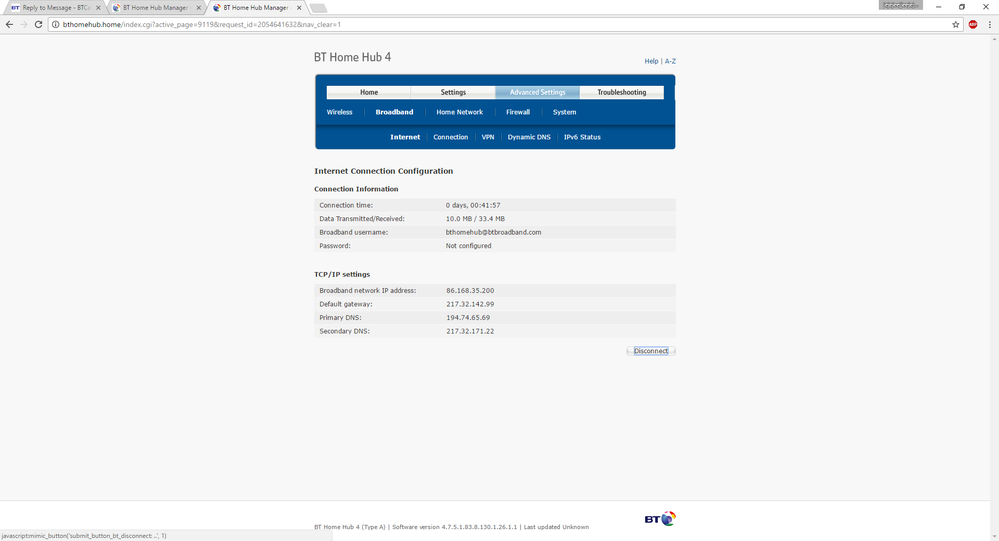Click the browser forward arrow
Image resolution: width=999 pixels, height=541 pixels.
point(24,24)
